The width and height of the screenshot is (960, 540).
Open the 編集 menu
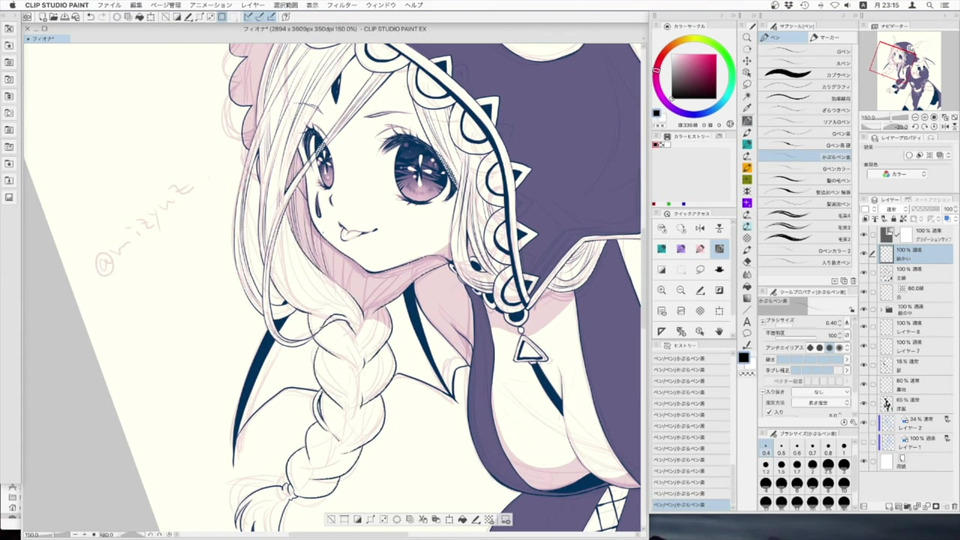136,5
